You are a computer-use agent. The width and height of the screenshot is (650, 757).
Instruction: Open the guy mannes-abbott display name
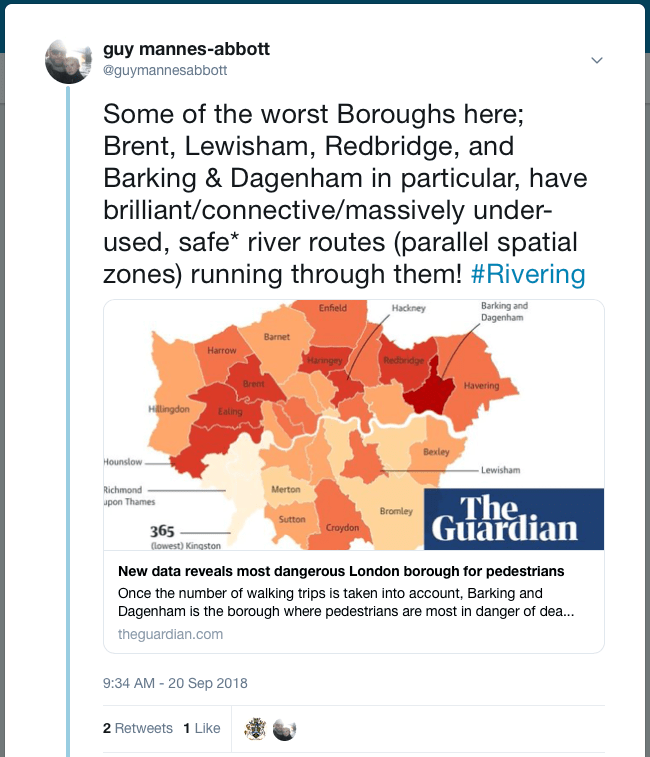coord(186,49)
